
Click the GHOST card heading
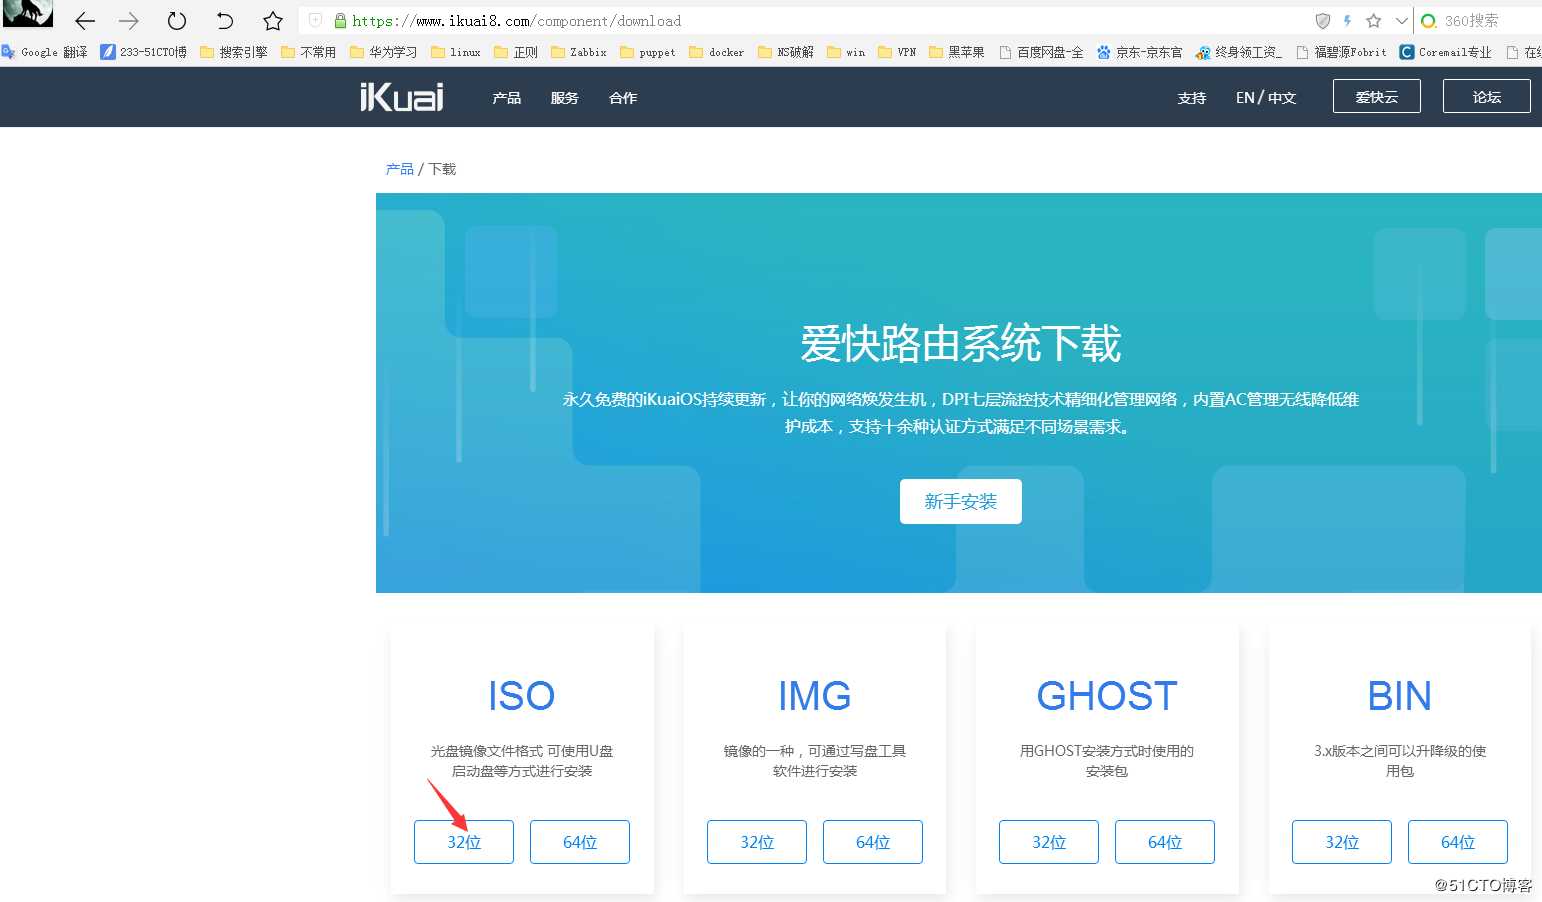point(1107,696)
